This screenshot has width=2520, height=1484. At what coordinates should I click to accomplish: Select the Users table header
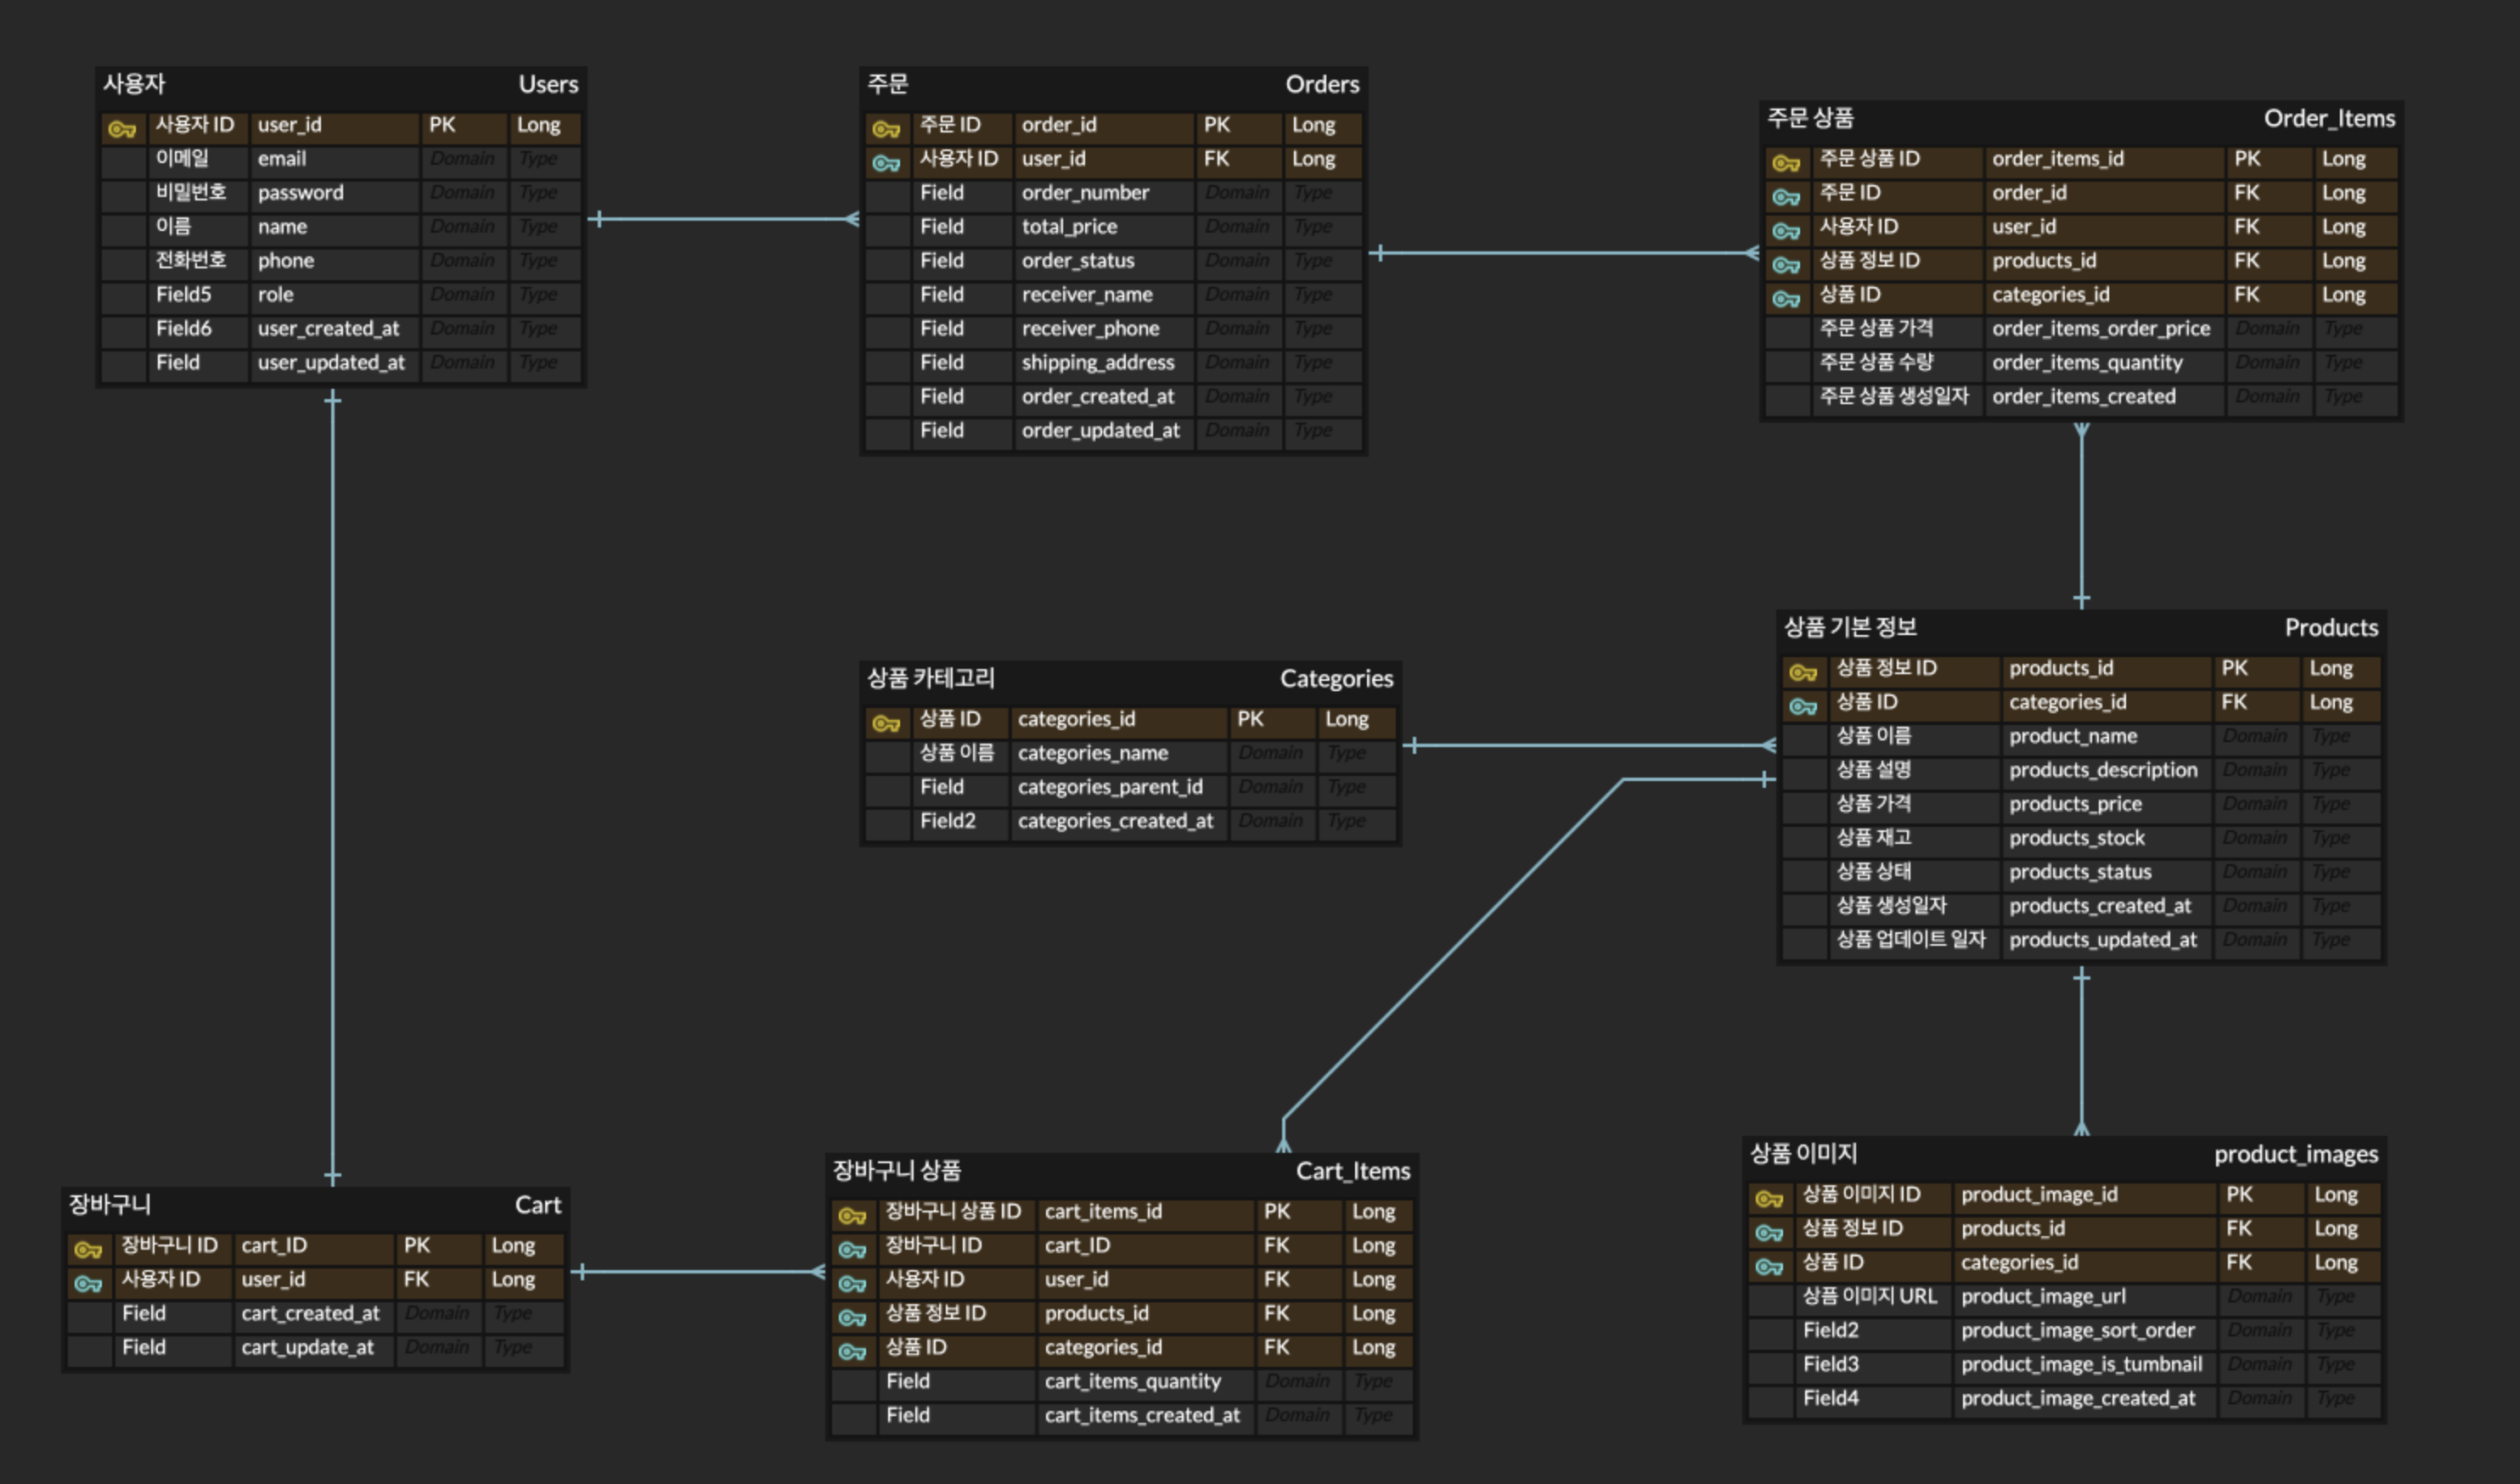point(341,85)
